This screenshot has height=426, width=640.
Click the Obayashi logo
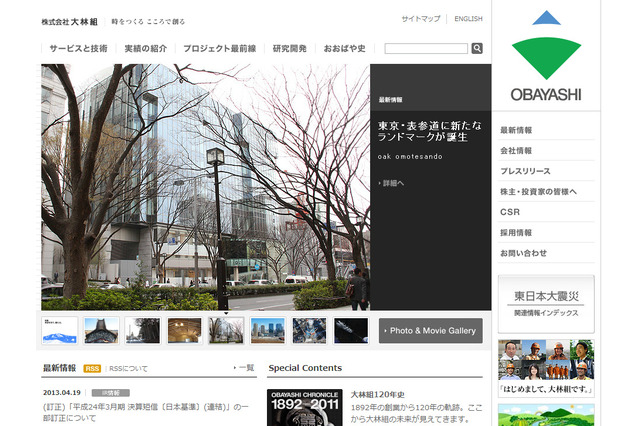click(x=545, y=59)
